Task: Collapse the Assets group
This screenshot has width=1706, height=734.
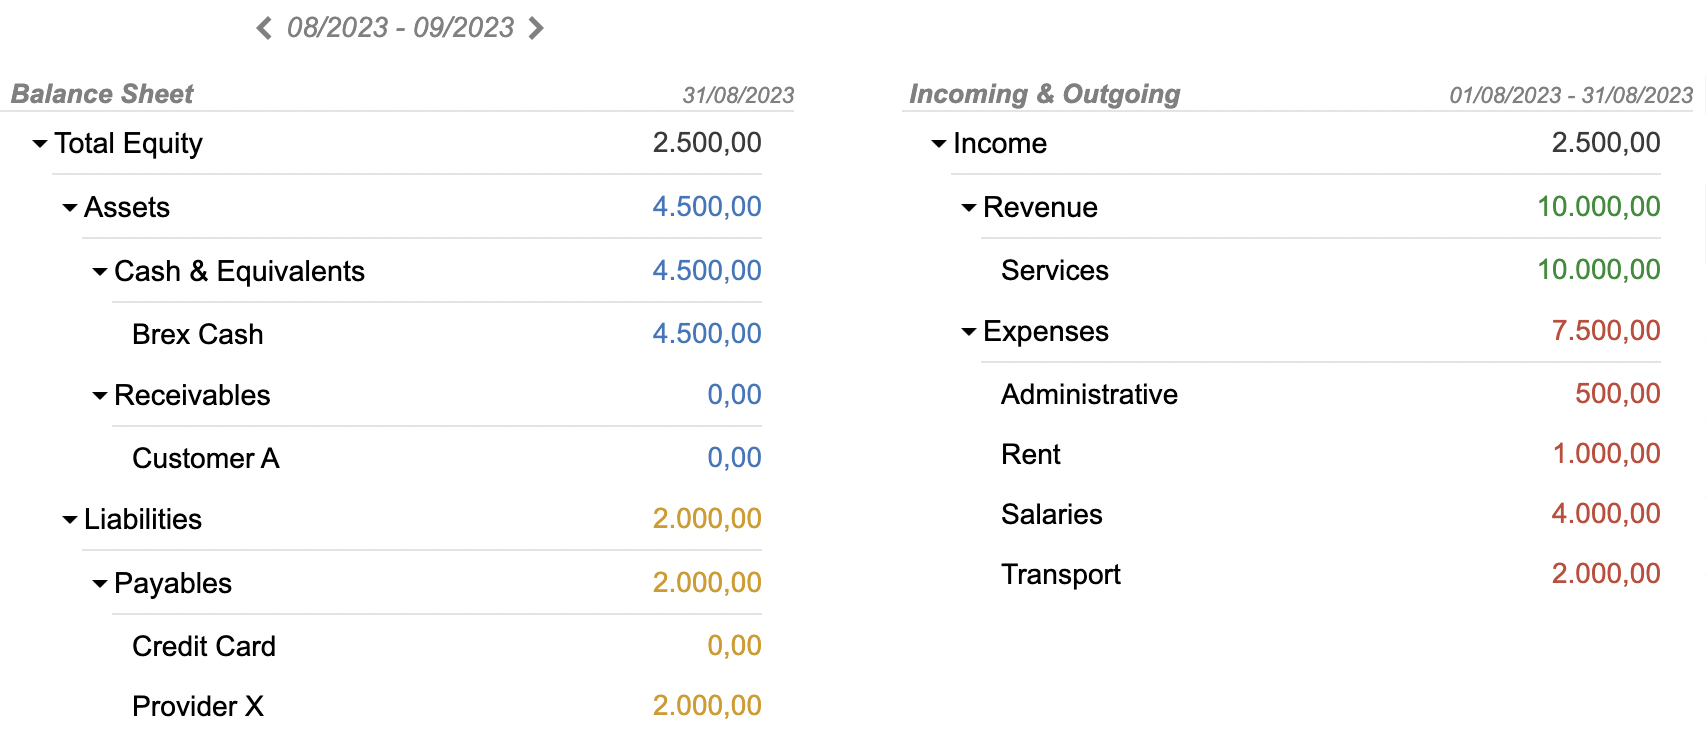Action: (x=68, y=207)
